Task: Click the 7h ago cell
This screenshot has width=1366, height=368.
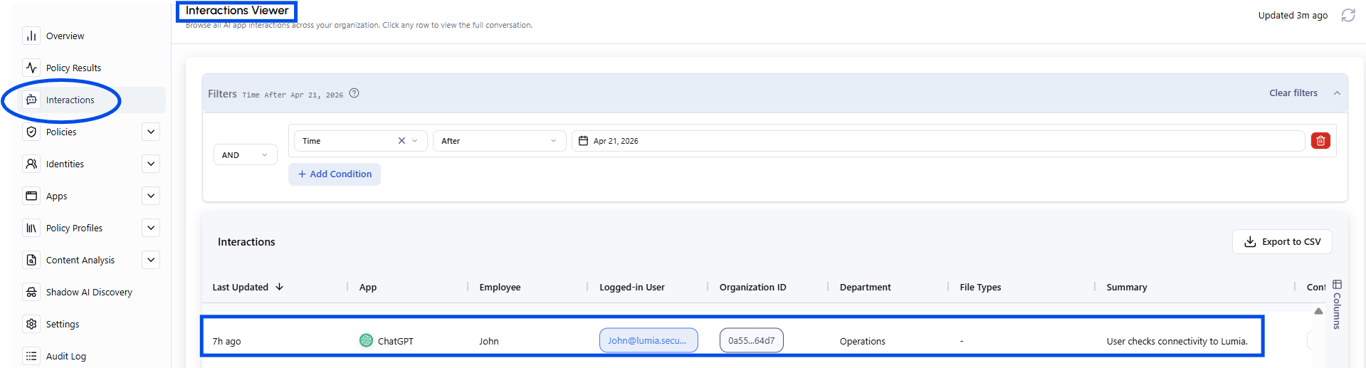Action: 226,341
